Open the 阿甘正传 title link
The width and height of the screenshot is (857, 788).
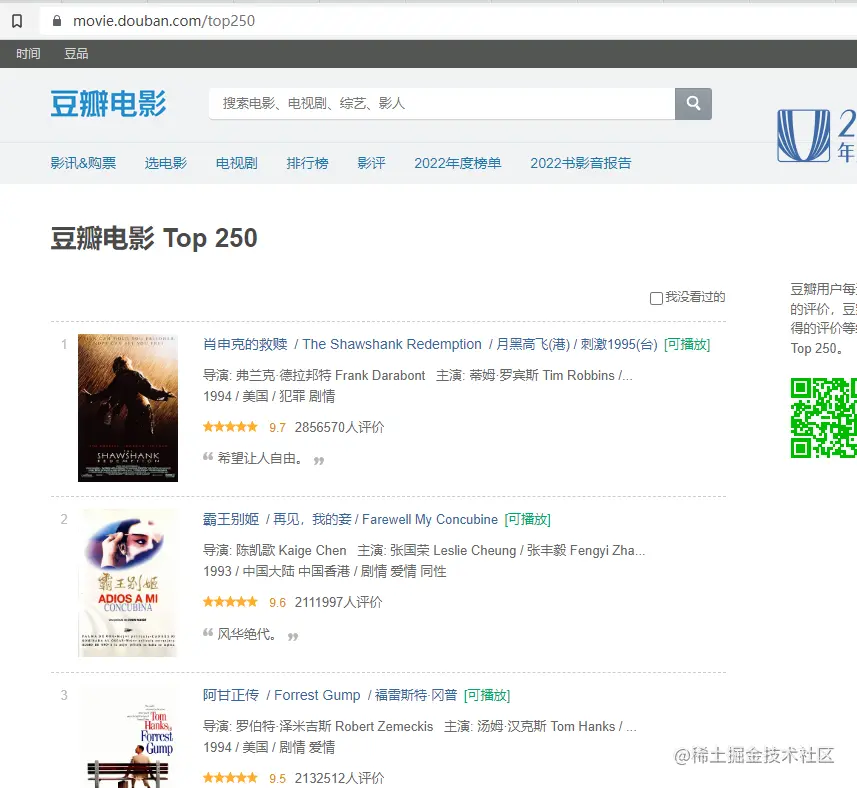click(231, 695)
